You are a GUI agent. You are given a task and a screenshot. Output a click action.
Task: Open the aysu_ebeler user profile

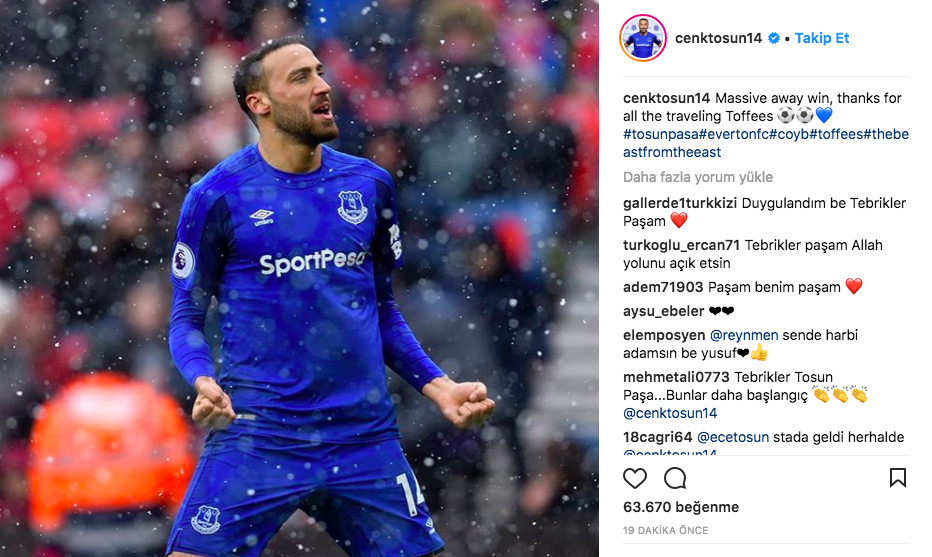click(x=663, y=311)
